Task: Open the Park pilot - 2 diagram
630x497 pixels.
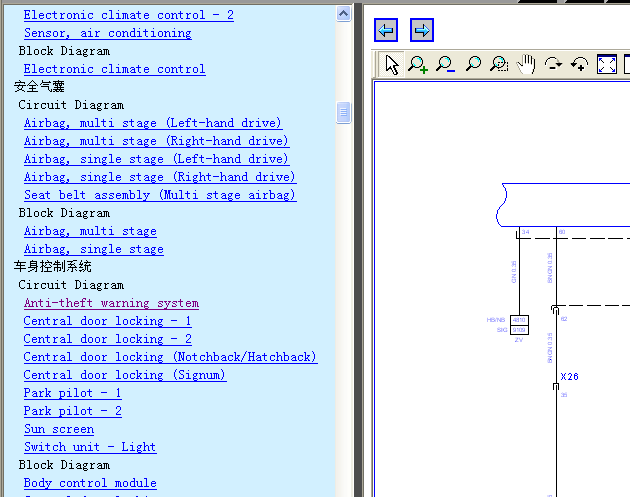Action: pyautogui.click(x=72, y=411)
